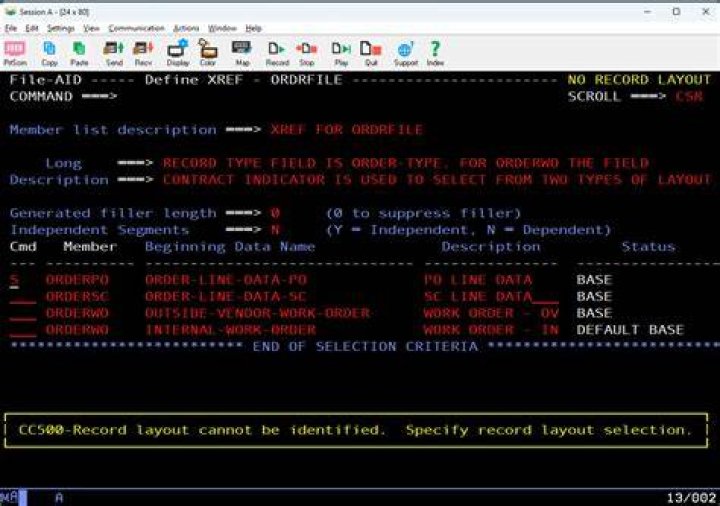The width and height of the screenshot is (720, 506).
Task: Click member name ORDERPO
Action: (77, 280)
